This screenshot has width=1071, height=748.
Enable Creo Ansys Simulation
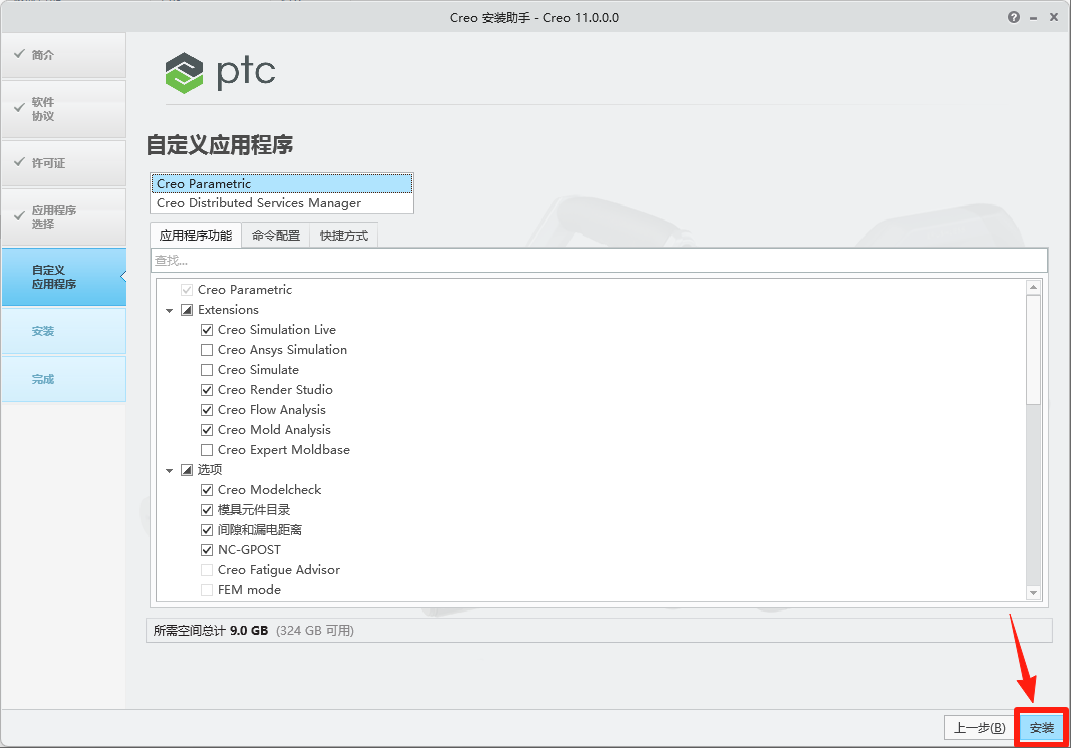point(206,349)
